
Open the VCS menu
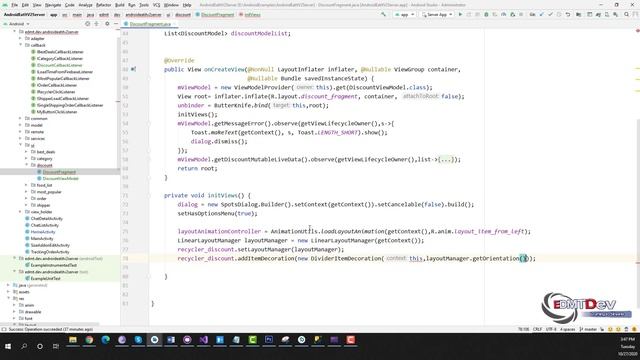(156, 5)
